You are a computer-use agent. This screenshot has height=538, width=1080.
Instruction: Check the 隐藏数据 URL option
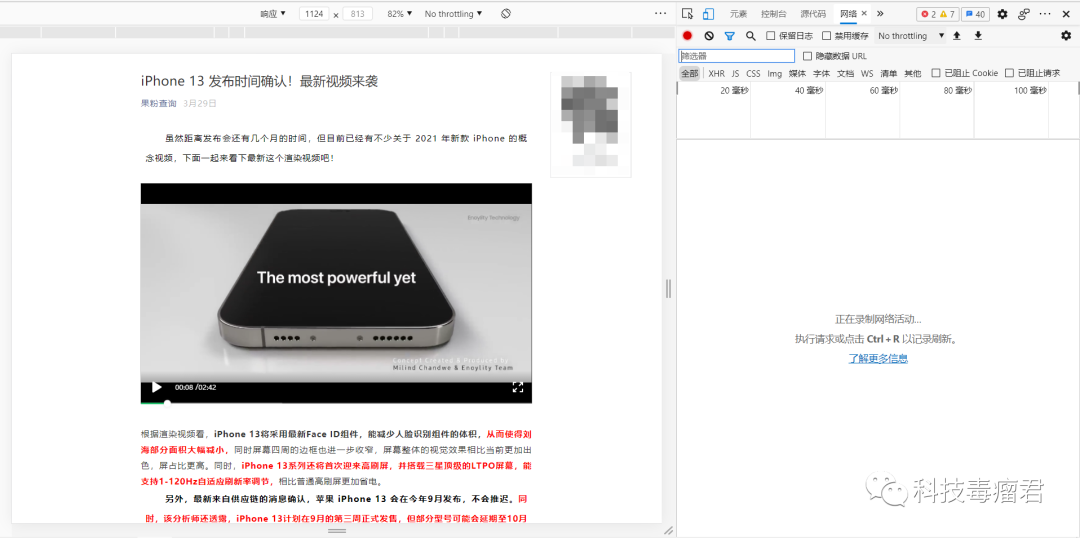[x=808, y=56]
